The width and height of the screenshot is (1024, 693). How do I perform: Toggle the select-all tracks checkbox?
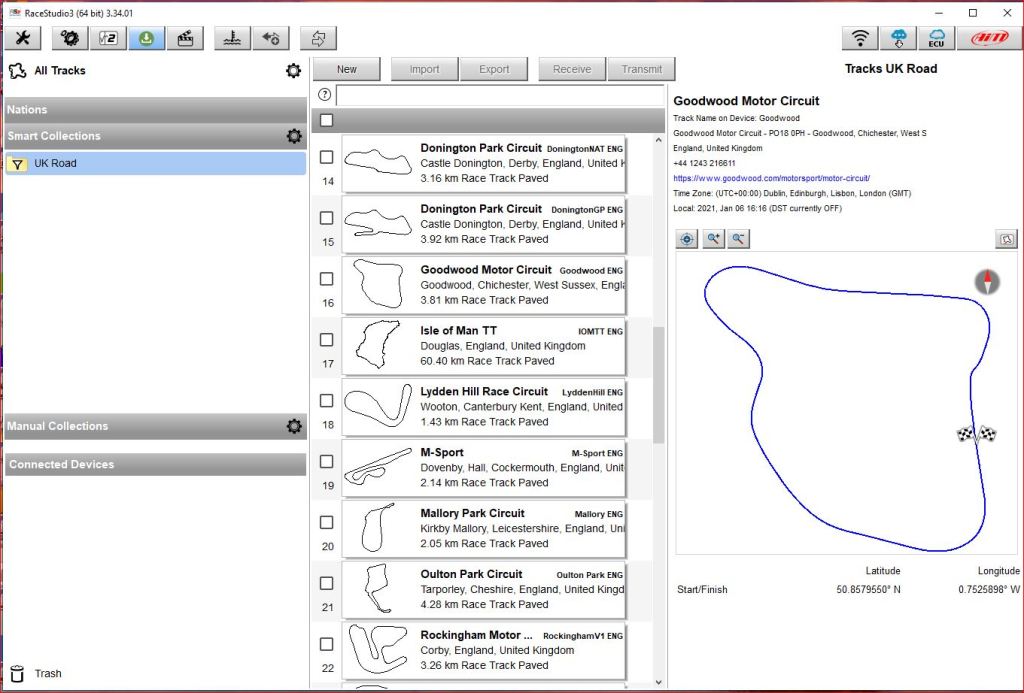click(x=327, y=121)
